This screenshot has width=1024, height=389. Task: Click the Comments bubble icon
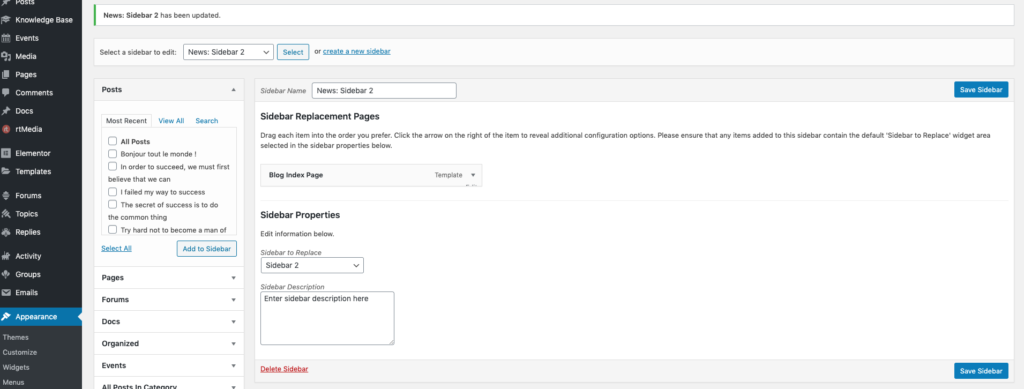[6, 93]
